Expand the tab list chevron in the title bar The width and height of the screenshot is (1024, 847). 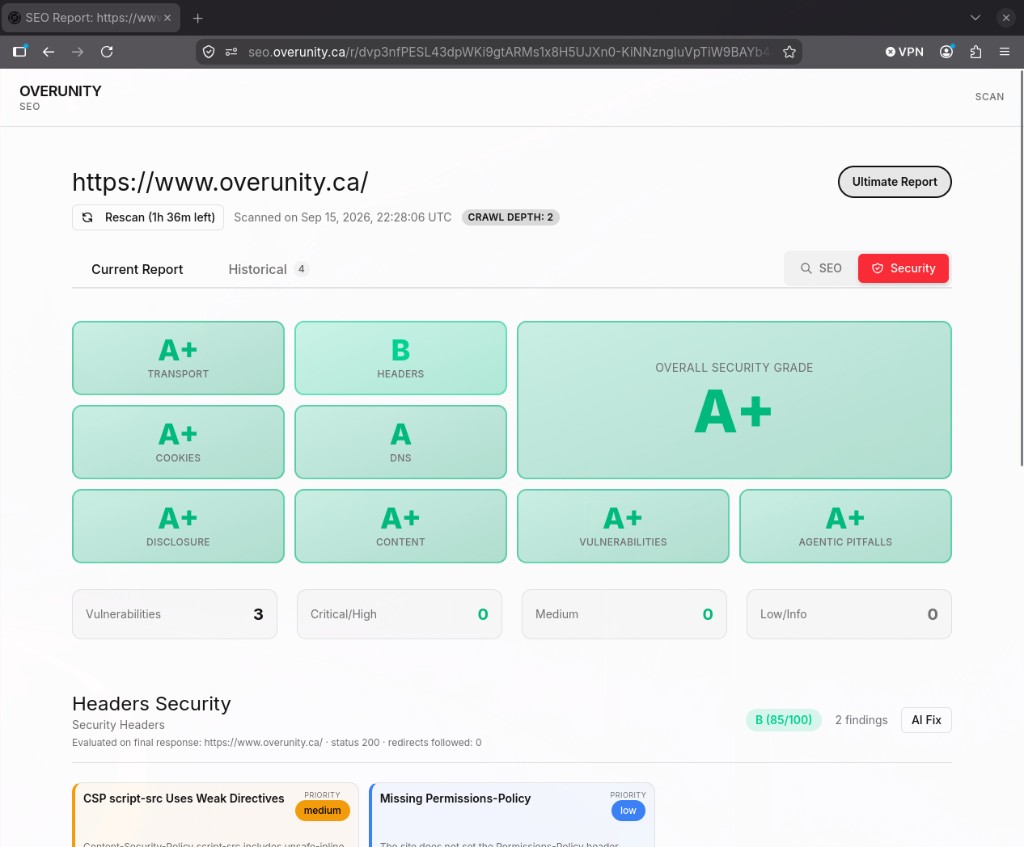pyautogui.click(x=975, y=18)
